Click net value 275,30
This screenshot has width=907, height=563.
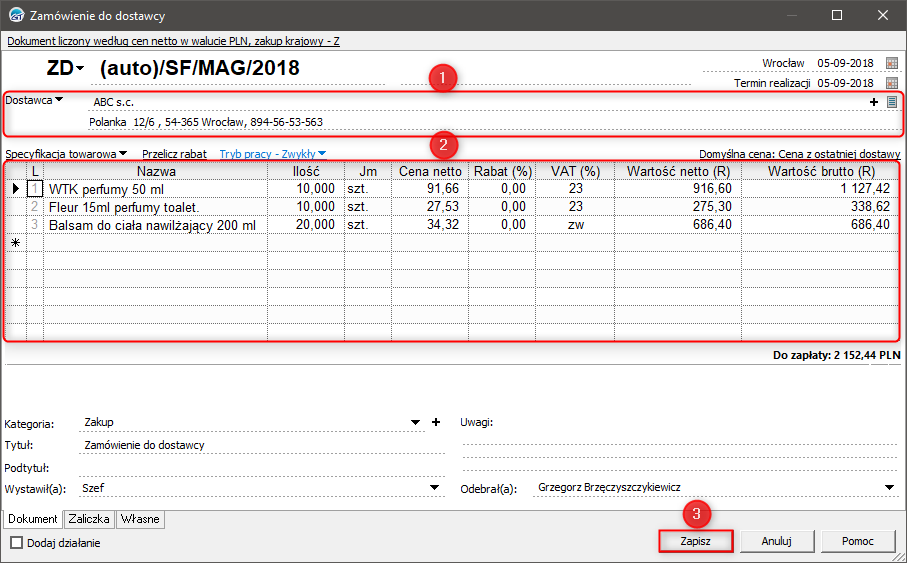tap(678, 207)
